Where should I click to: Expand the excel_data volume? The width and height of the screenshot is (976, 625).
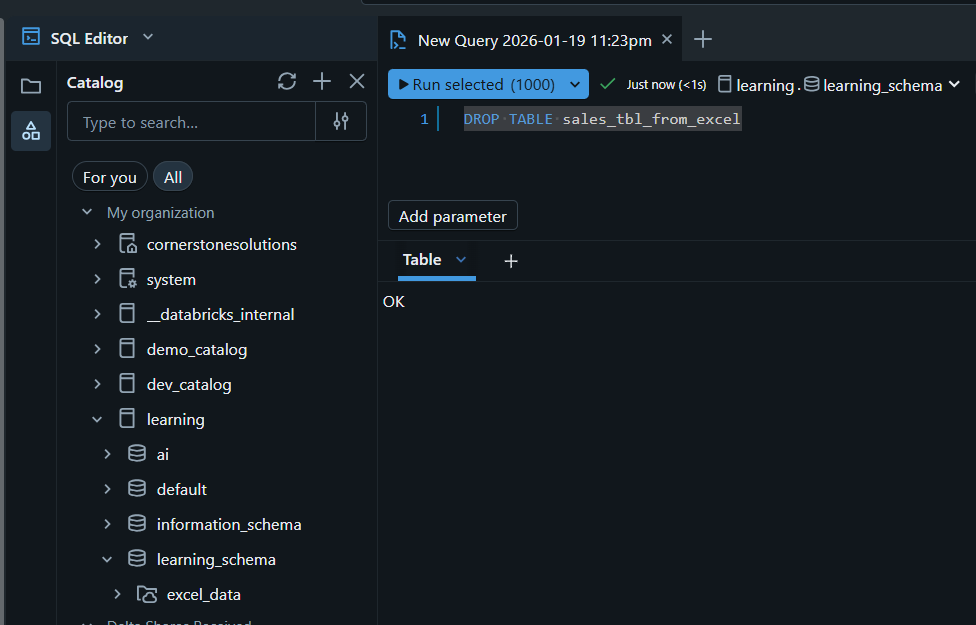[117, 594]
